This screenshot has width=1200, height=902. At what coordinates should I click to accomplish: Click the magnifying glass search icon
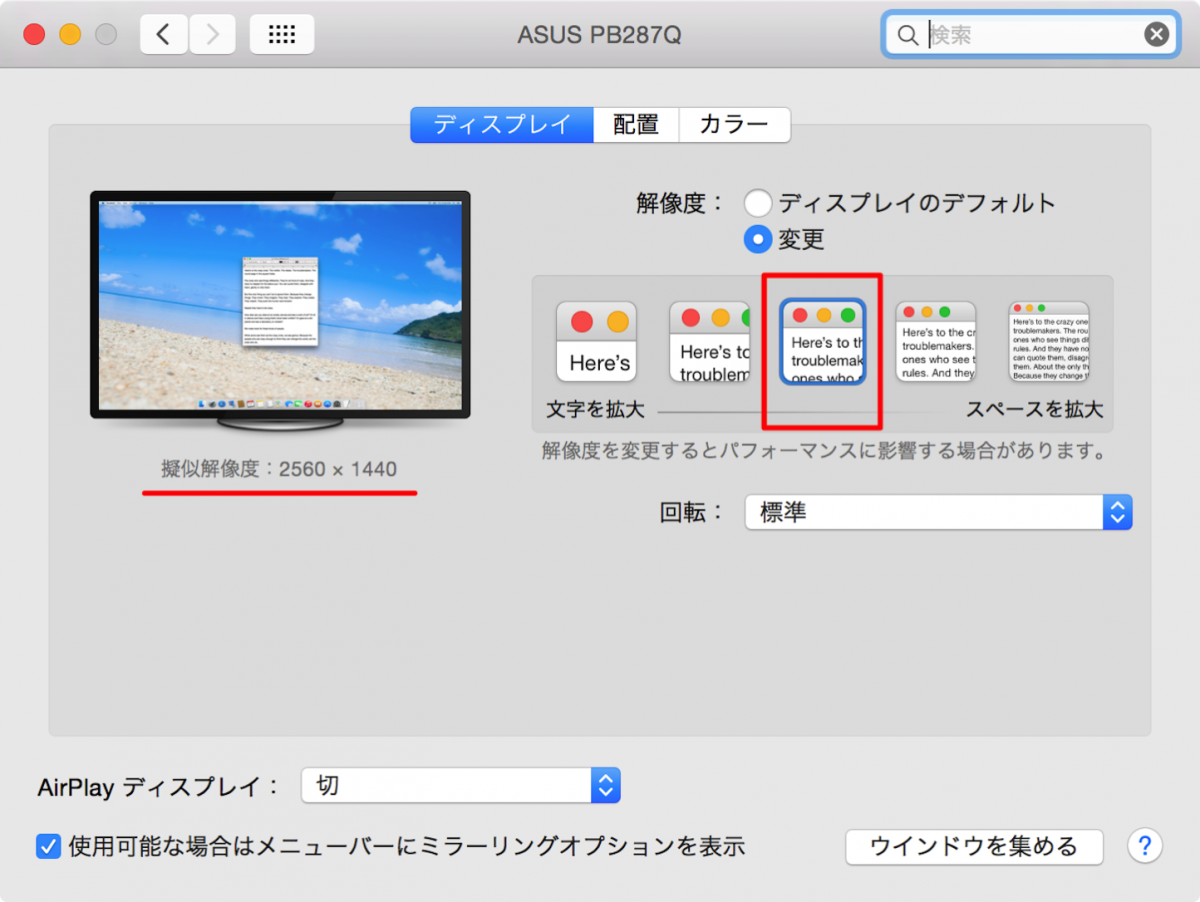pyautogui.click(x=907, y=34)
